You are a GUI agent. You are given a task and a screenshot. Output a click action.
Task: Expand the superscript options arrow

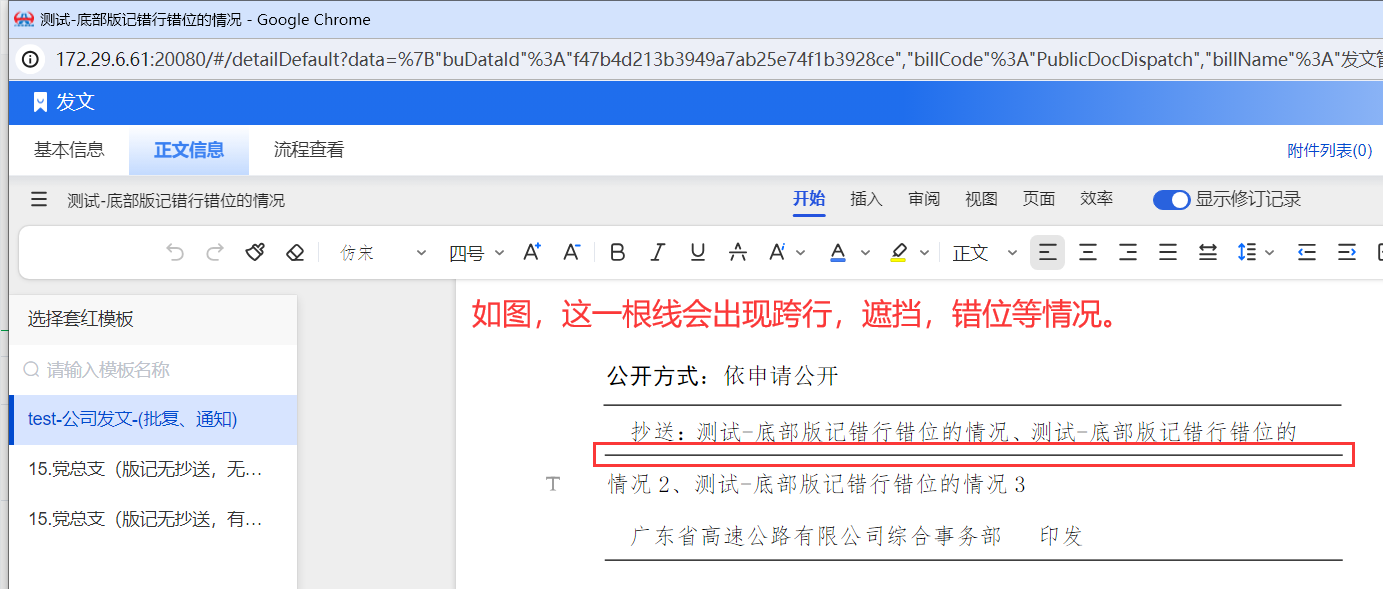pyautogui.click(x=800, y=253)
